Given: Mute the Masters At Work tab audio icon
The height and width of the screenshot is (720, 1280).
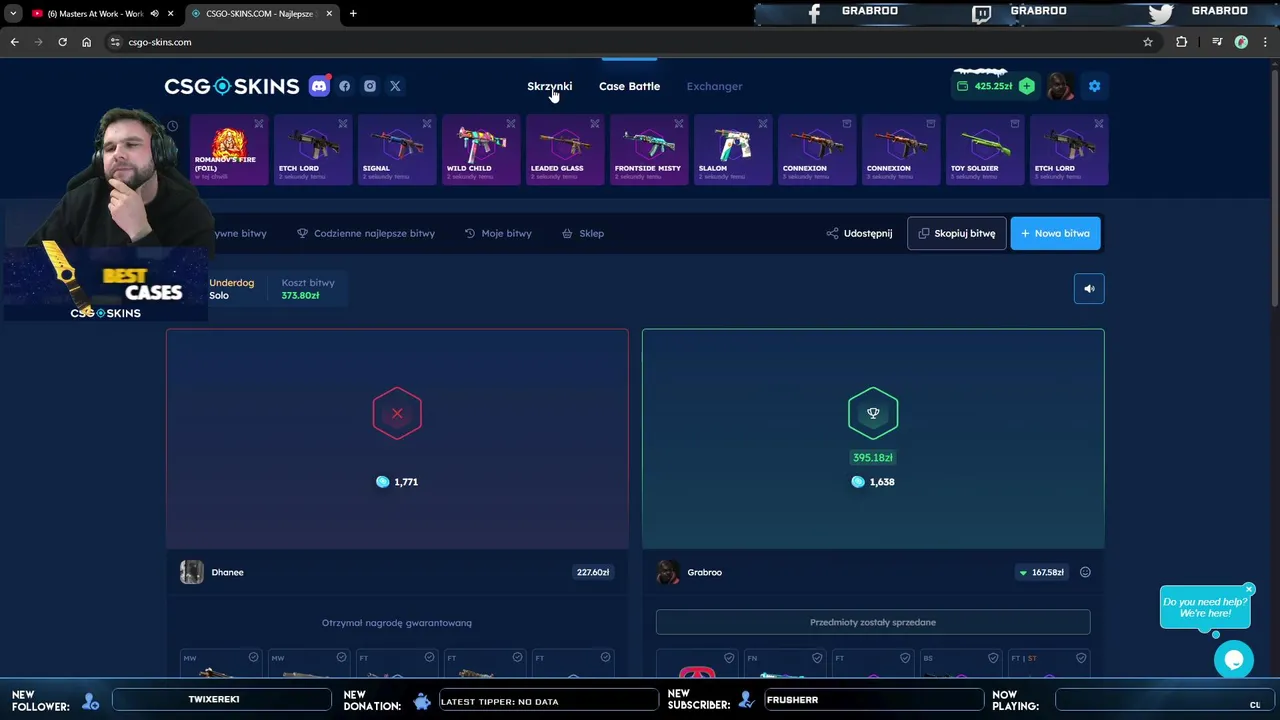Looking at the screenshot, I should point(154,14).
